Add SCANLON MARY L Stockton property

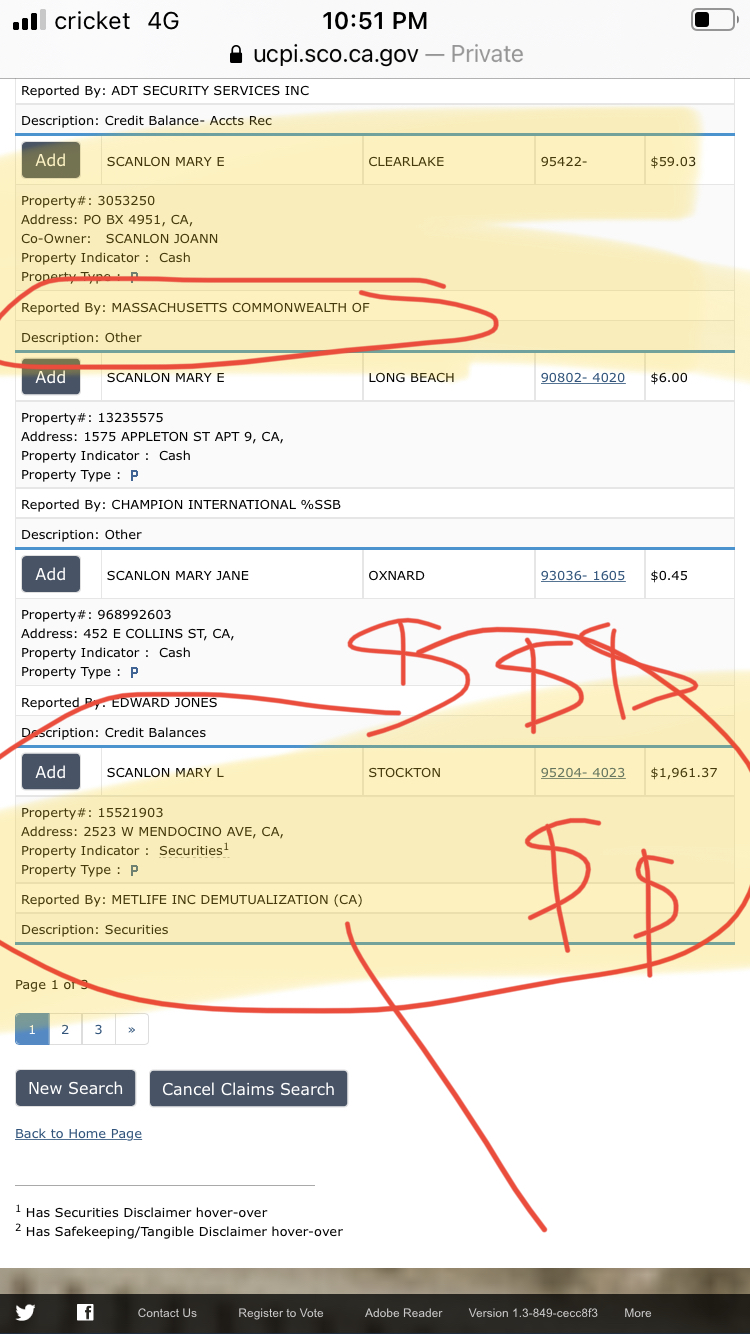[x=51, y=772]
